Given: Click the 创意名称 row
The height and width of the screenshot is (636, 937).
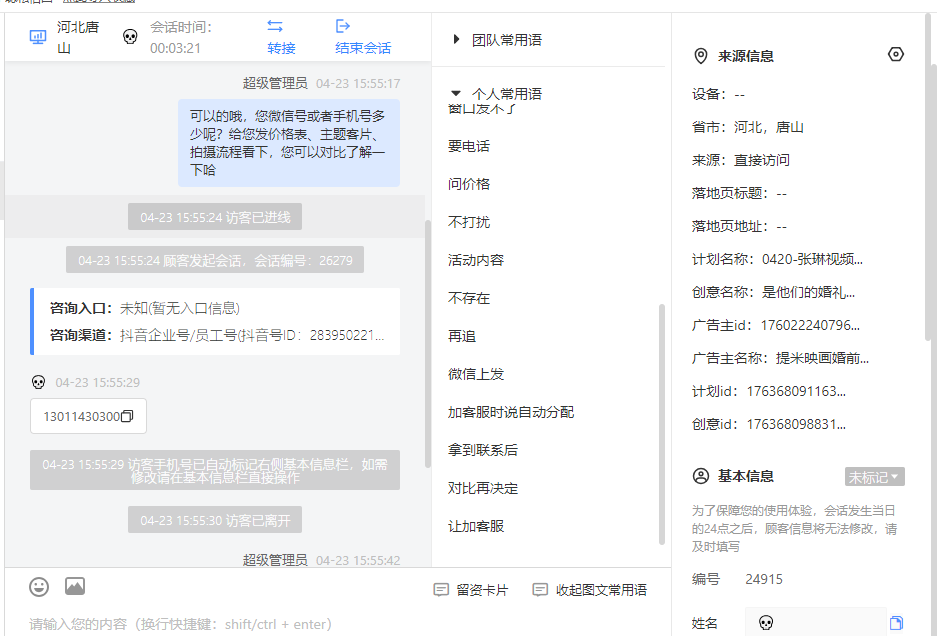Looking at the screenshot, I should [774, 292].
